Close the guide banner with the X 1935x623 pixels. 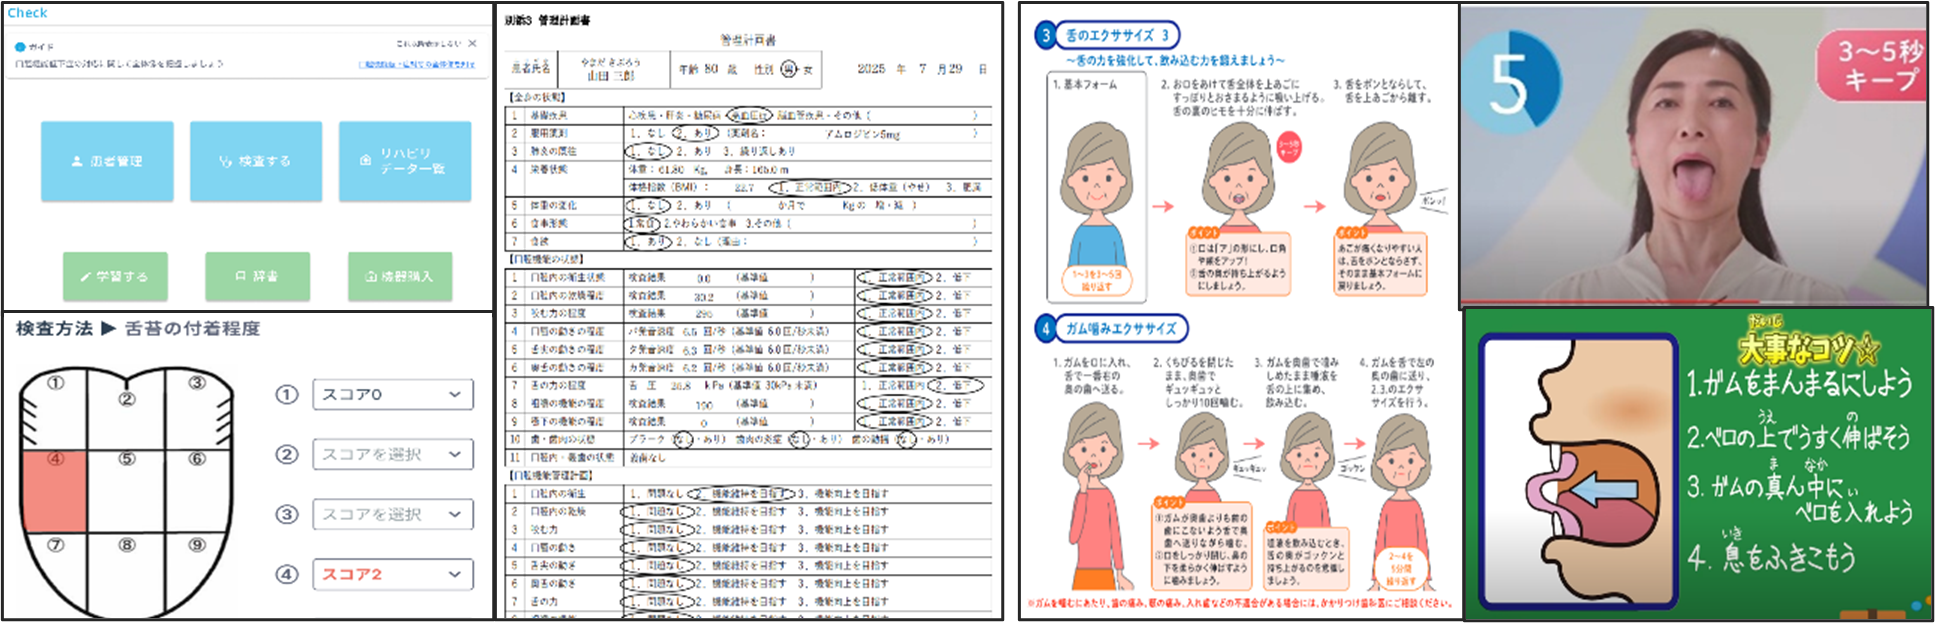(472, 43)
